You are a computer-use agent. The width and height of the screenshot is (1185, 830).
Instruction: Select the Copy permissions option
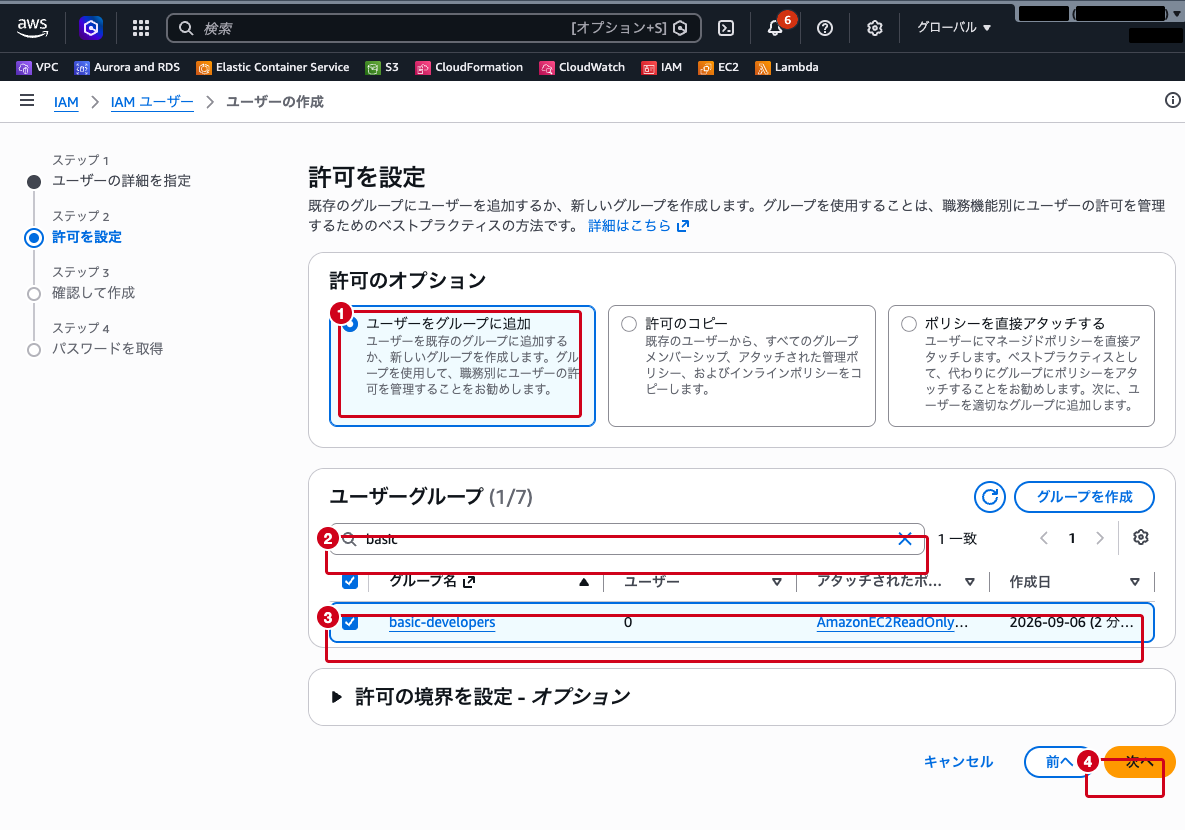(x=741, y=366)
